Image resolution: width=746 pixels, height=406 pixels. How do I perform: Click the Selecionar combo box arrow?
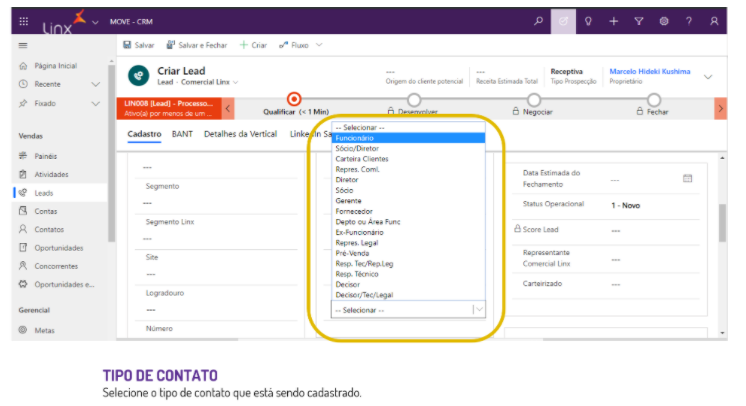(x=479, y=310)
